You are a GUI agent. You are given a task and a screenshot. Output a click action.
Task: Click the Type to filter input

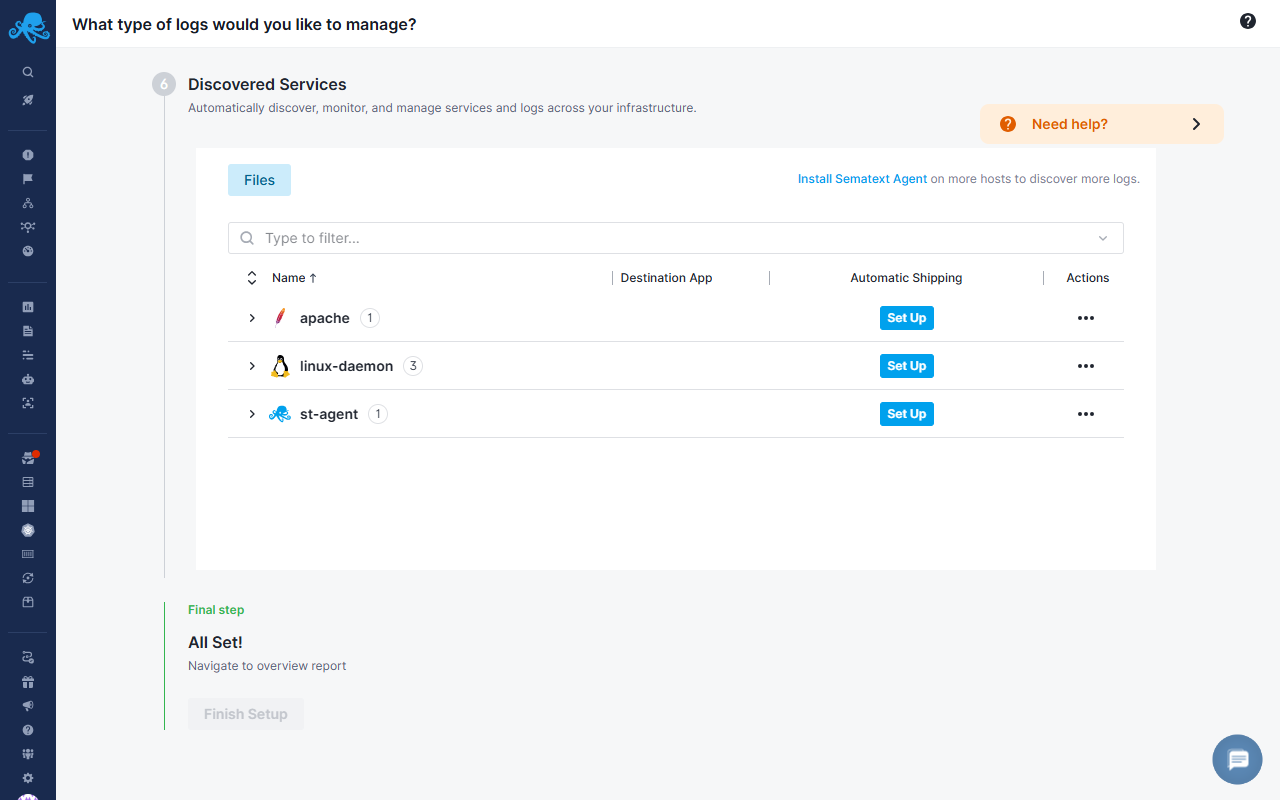coord(660,238)
